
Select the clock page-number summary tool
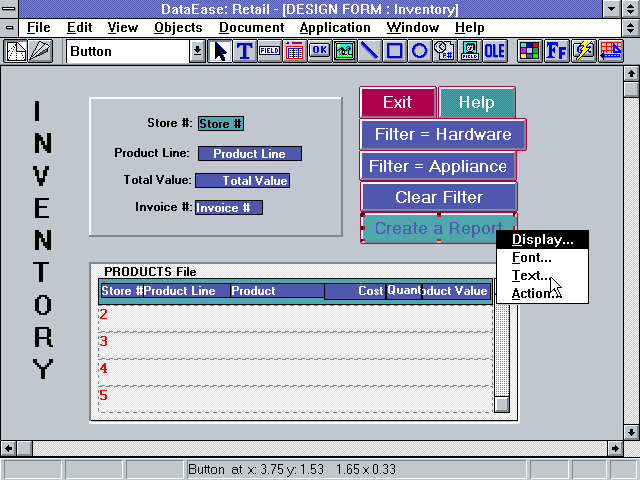coord(444,51)
